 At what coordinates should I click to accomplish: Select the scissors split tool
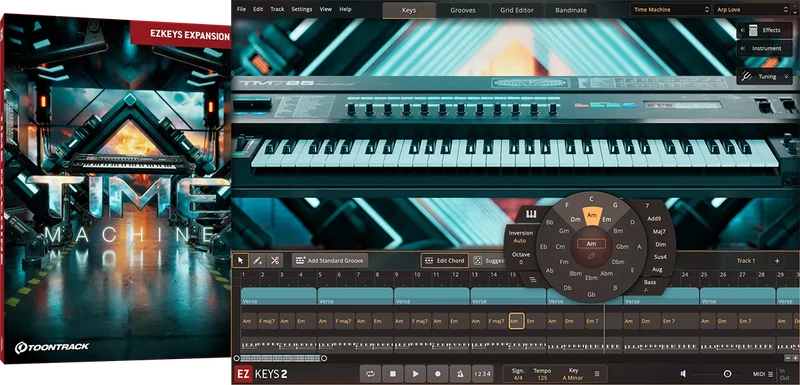tap(274, 261)
